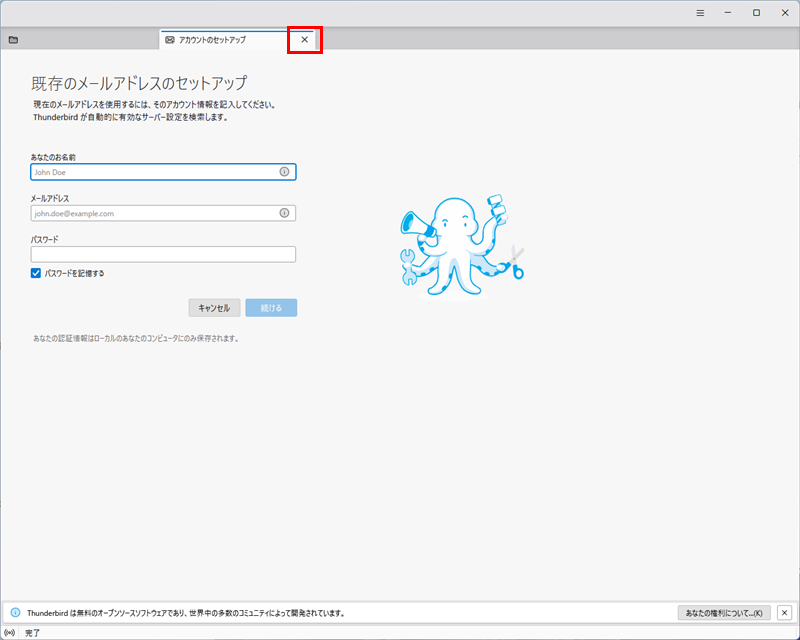Toggle the online status icon in the status bar
The height and width of the screenshot is (640, 800).
point(10,633)
